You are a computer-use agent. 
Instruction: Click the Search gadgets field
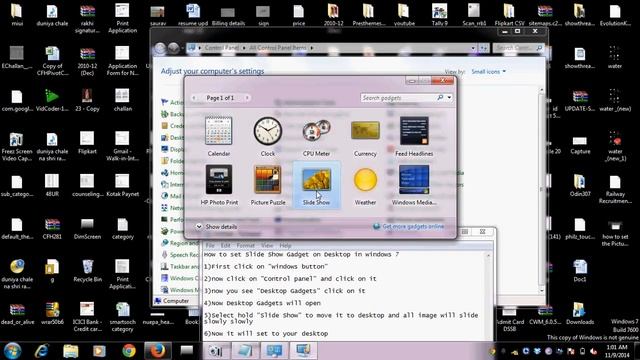coord(398,98)
